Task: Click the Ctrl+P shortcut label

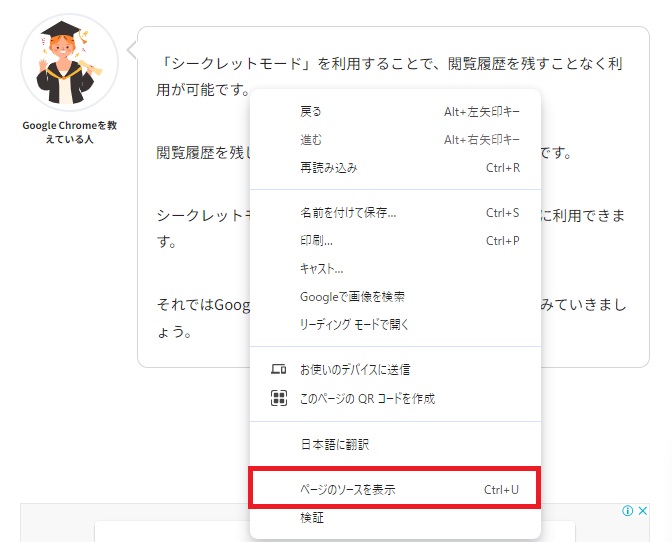Action: point(502,241)
